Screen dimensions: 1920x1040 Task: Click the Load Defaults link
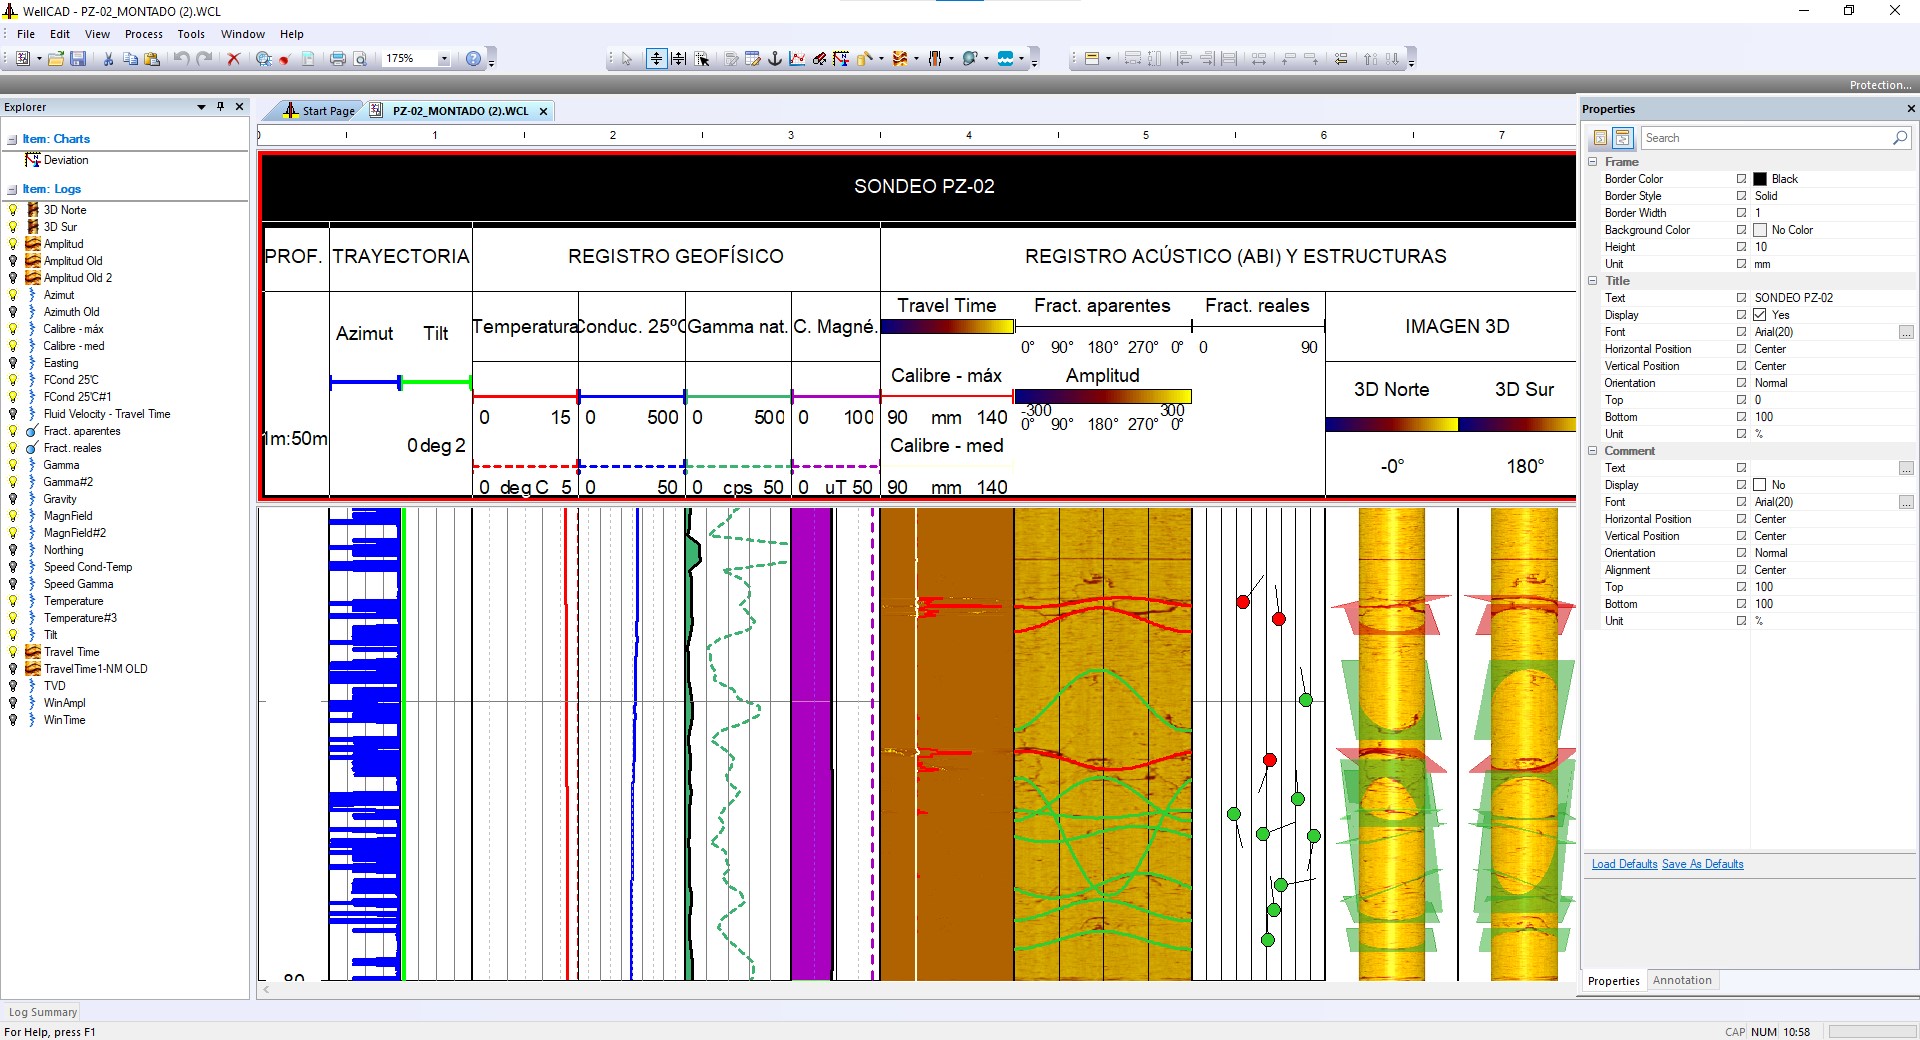1624,864
